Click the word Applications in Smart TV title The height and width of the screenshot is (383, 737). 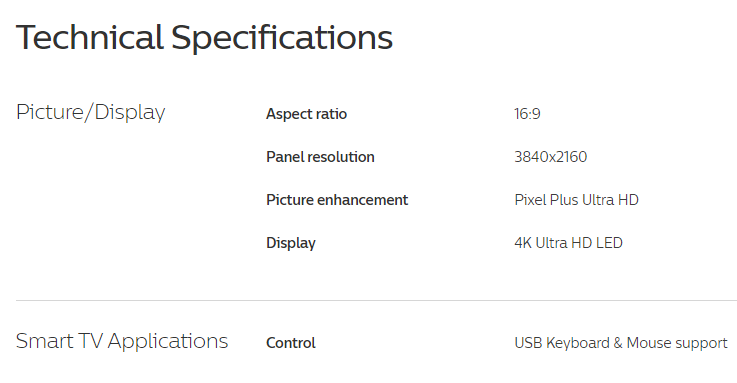click(168, 342)
